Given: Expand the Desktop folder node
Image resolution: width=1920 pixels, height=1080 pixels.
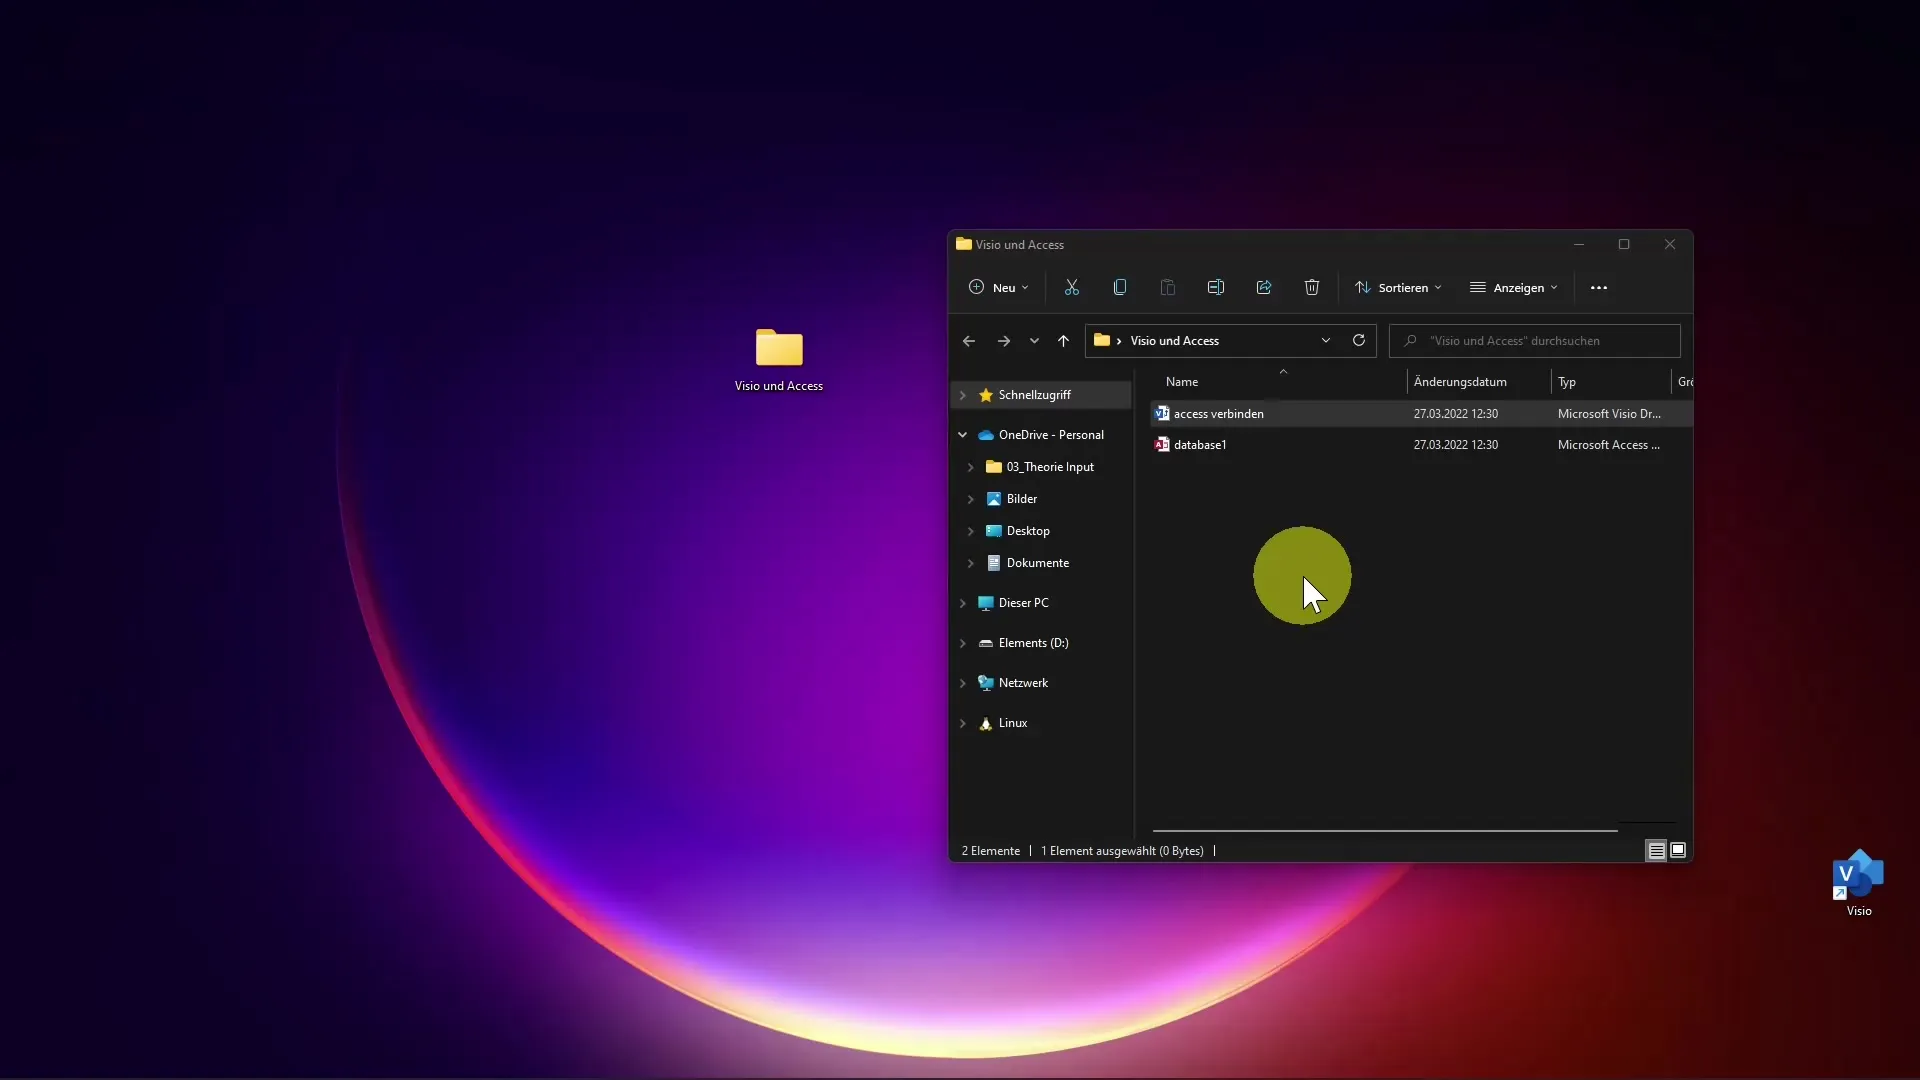Looking at the screenshot, I should click(971, 531).
